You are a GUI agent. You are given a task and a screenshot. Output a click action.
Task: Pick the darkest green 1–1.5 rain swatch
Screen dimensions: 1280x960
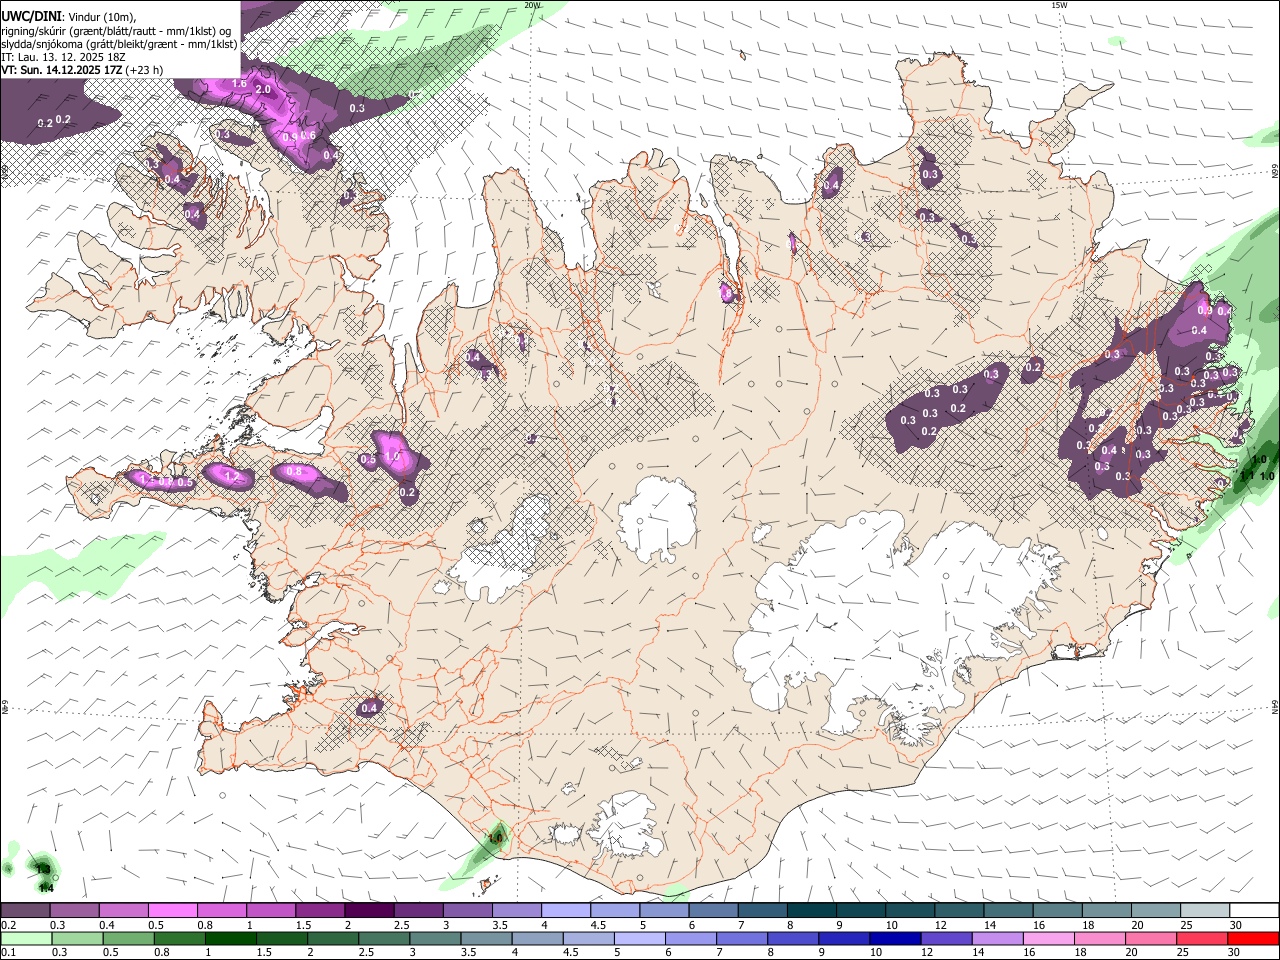point(230,938)
